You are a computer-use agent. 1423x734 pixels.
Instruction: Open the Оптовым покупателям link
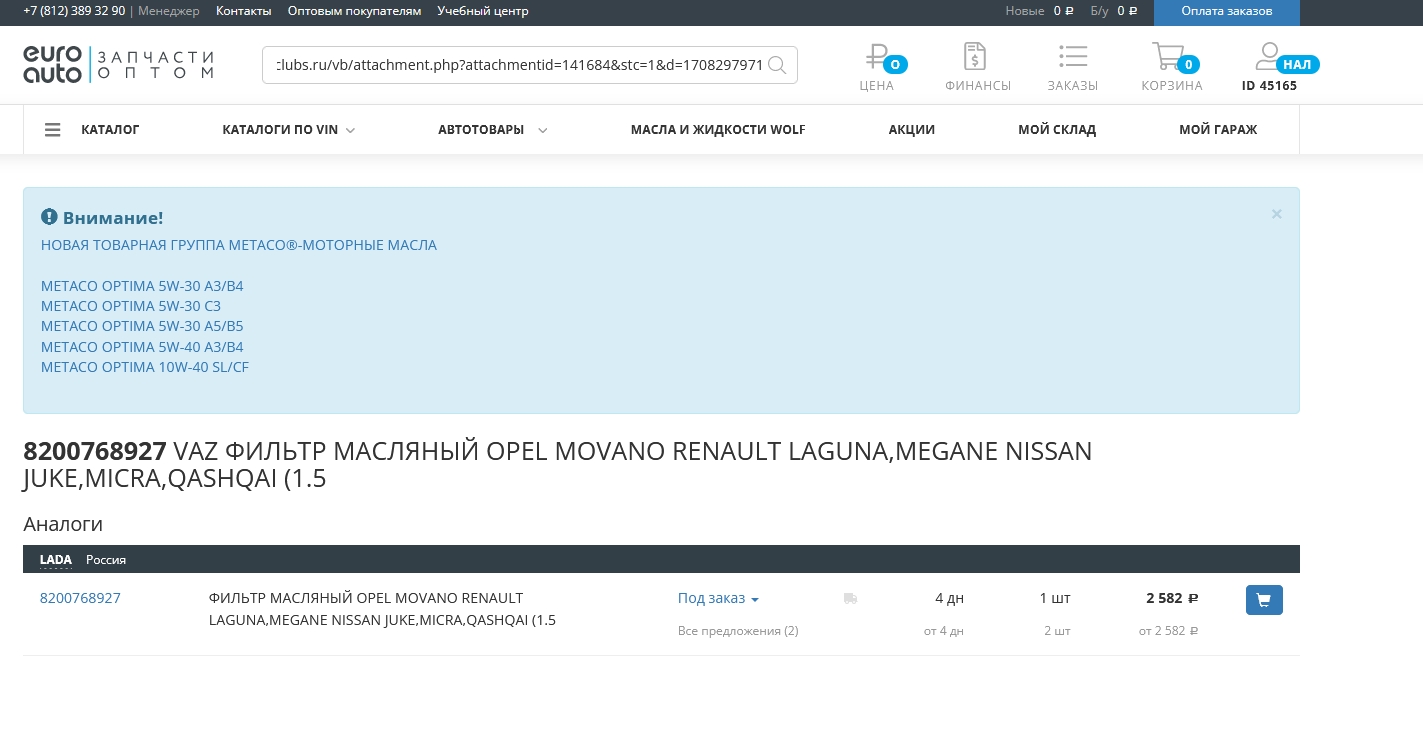pos(354,11)
